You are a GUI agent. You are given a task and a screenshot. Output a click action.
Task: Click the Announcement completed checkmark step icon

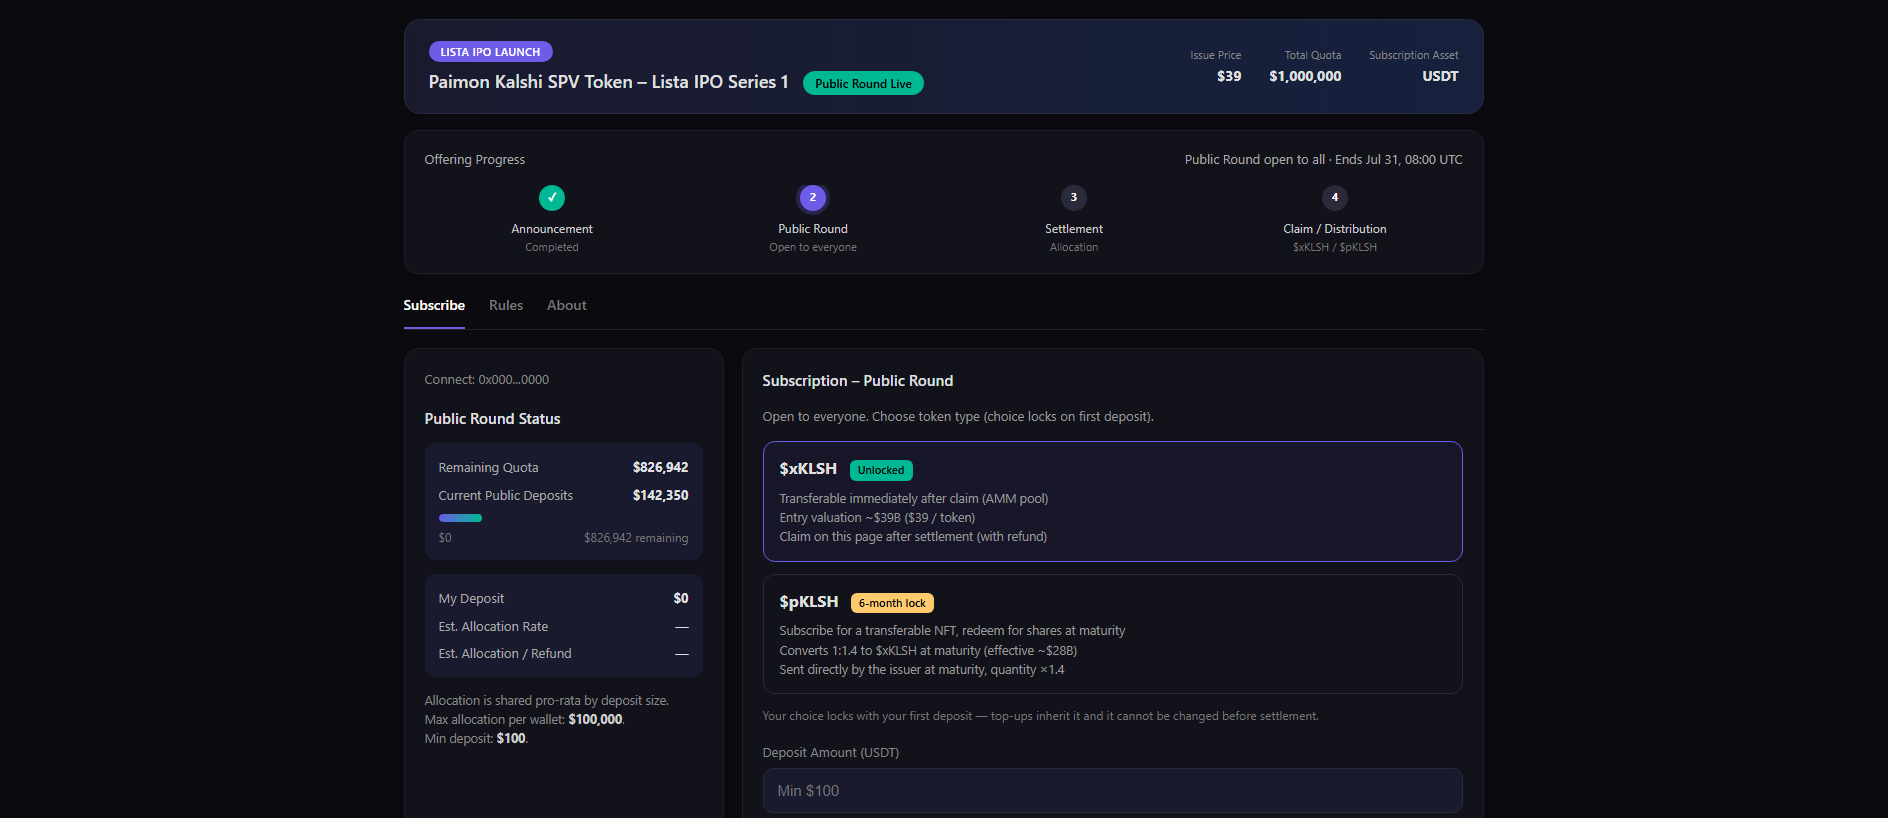click(x=552, y=198)
